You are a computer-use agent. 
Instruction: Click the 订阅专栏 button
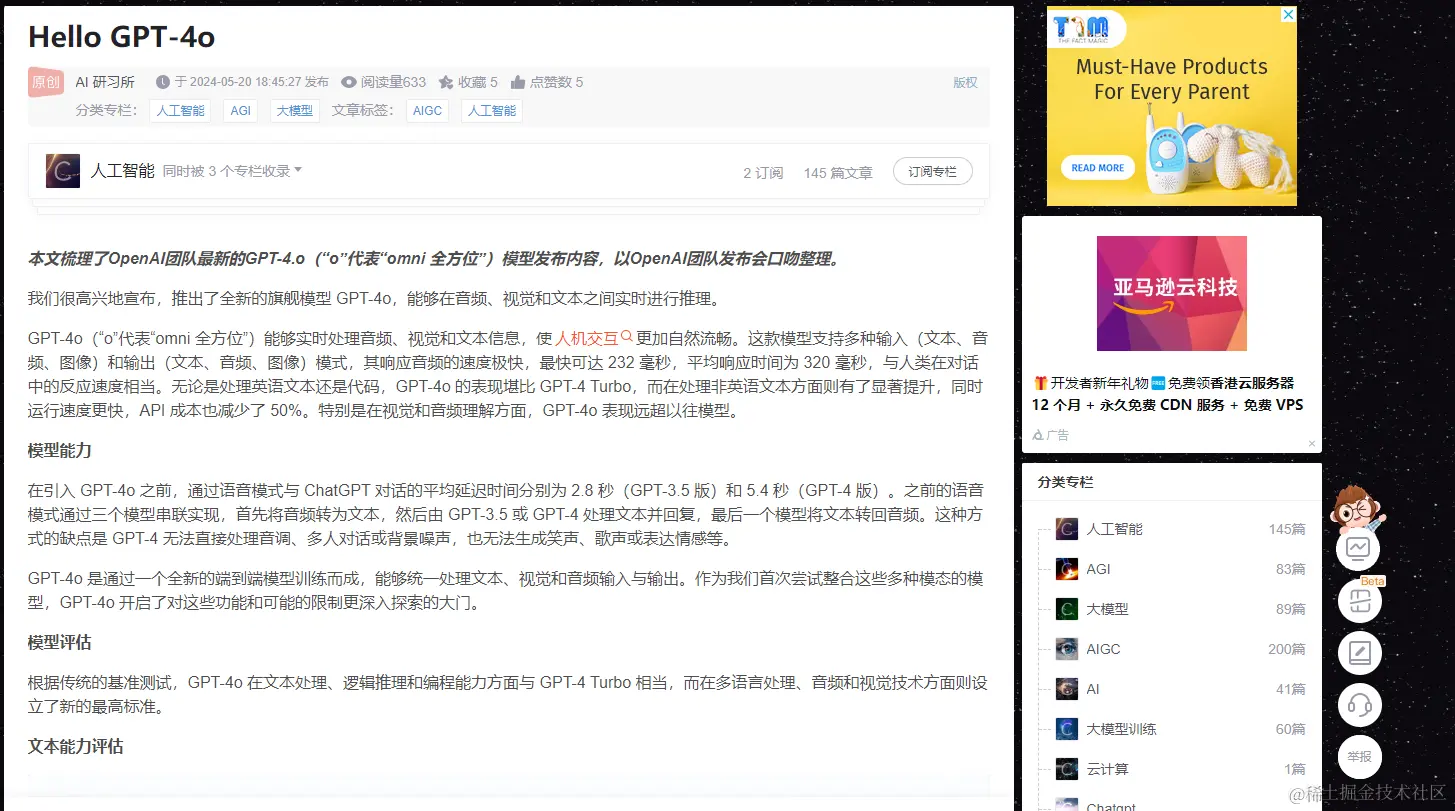pyautogui.click(x=932, y=172)
